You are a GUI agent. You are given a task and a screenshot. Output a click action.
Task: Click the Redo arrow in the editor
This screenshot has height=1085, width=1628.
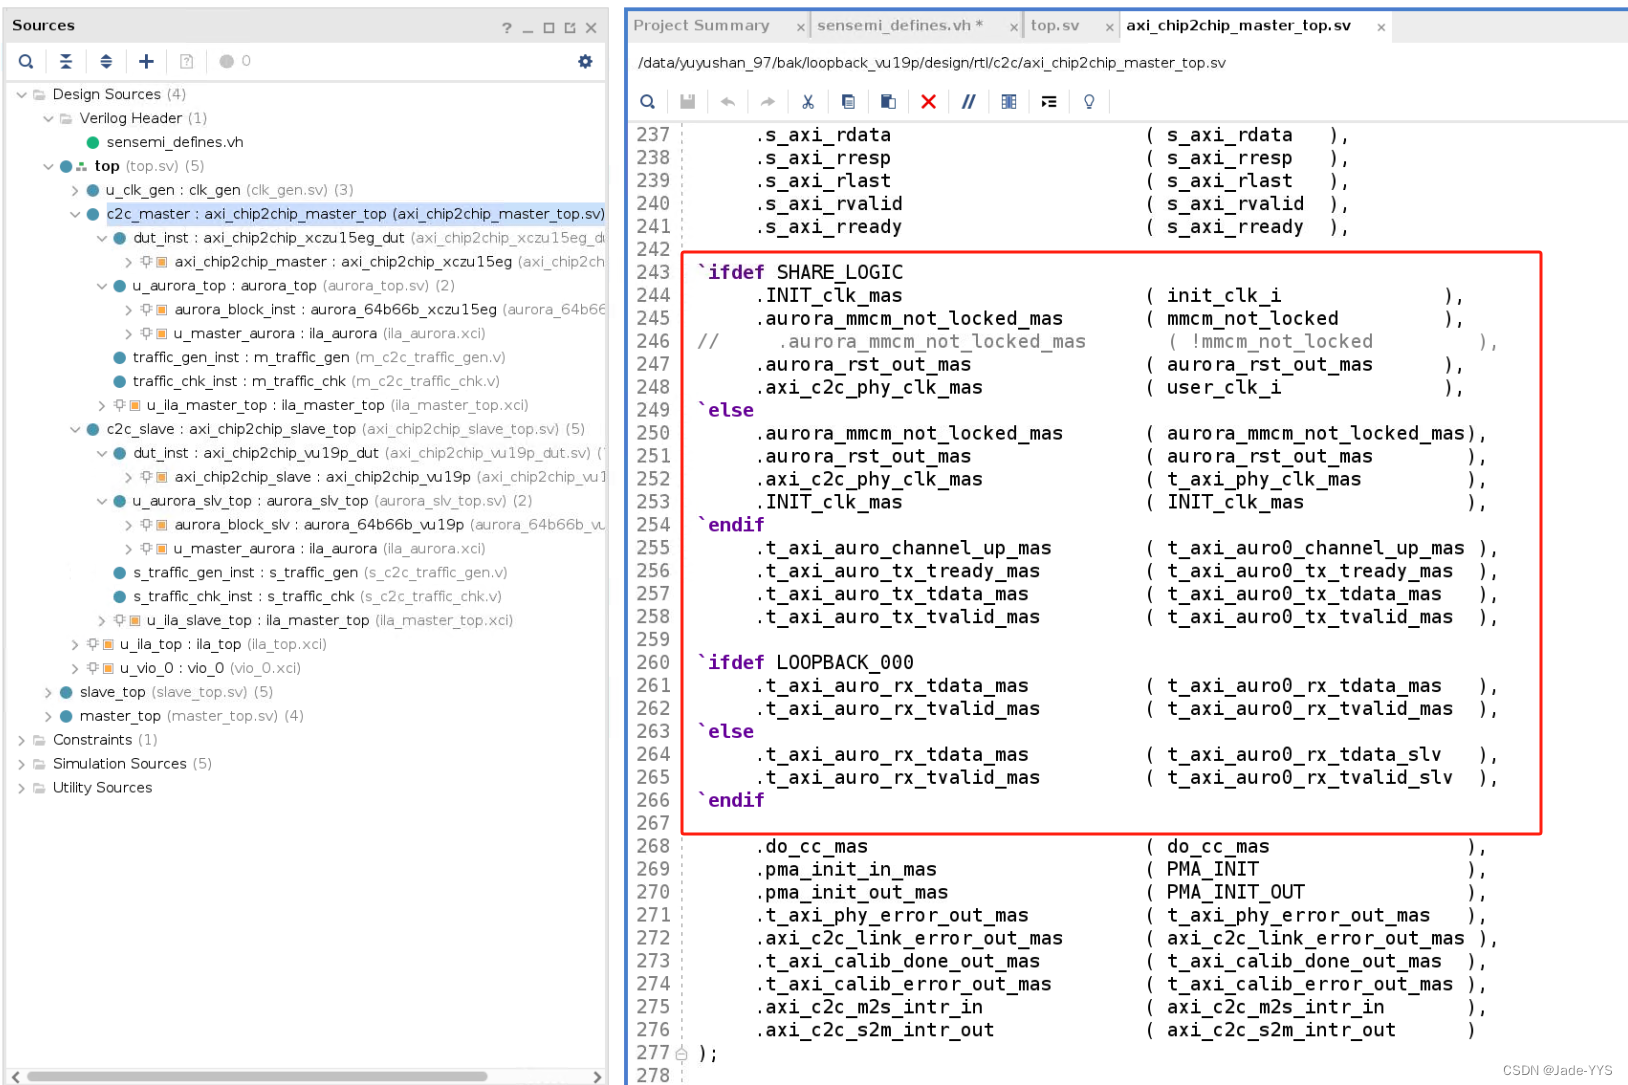point(767,101)
